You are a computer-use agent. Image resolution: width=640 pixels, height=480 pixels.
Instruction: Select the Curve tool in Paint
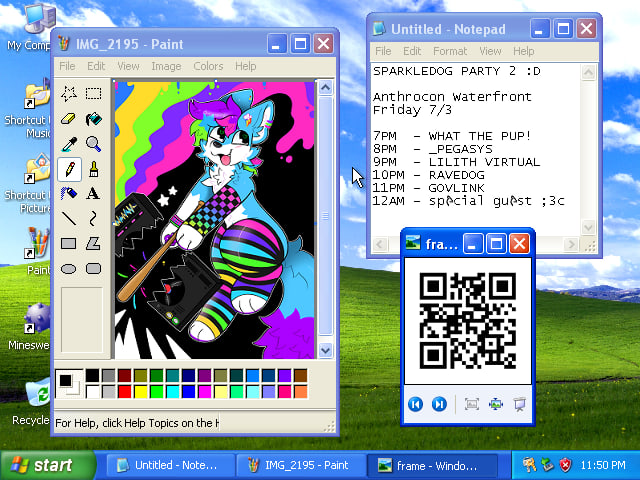coord(93,219)
